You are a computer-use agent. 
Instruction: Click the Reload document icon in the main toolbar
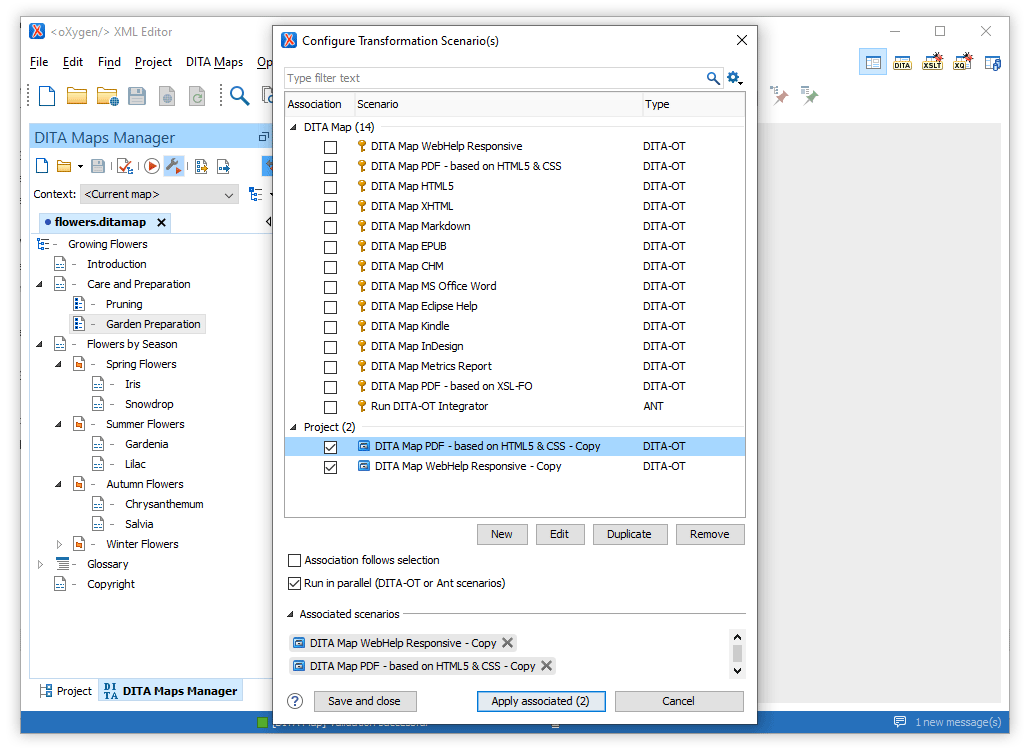point(197,96)
